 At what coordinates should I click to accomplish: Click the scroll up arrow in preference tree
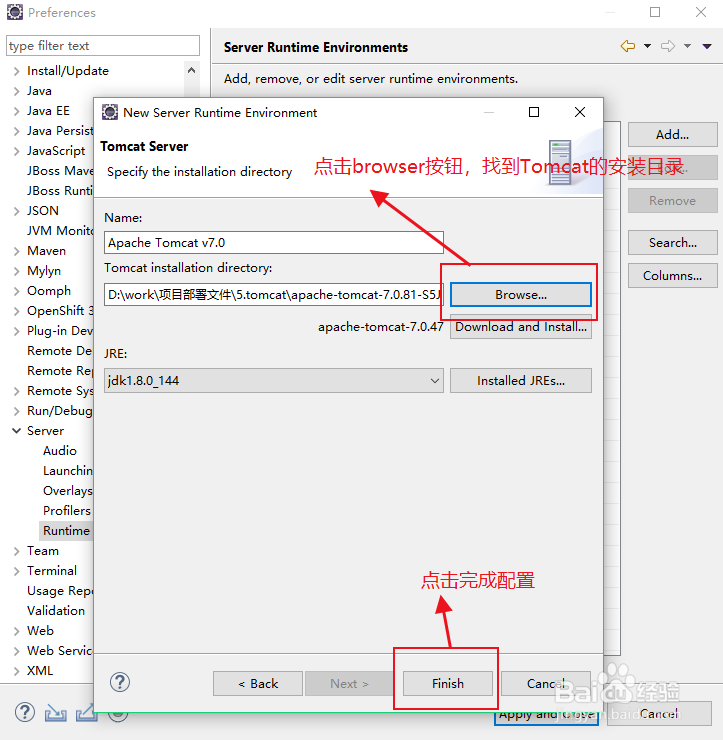point(191,71)
